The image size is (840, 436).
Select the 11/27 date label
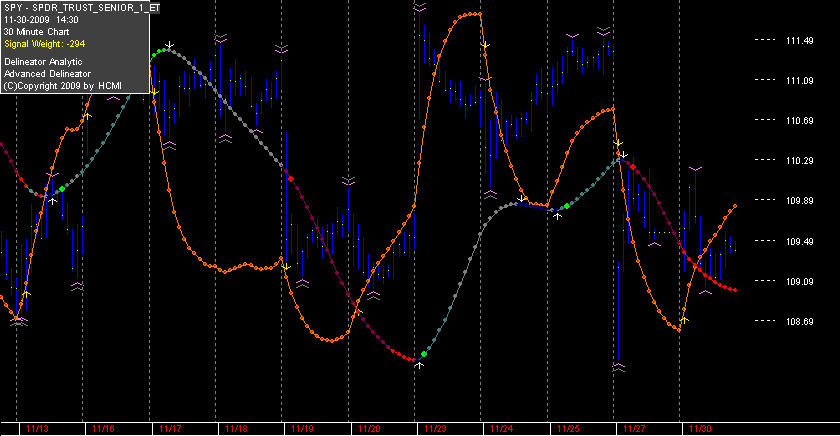pyautogui.click(x=634, y=429)
